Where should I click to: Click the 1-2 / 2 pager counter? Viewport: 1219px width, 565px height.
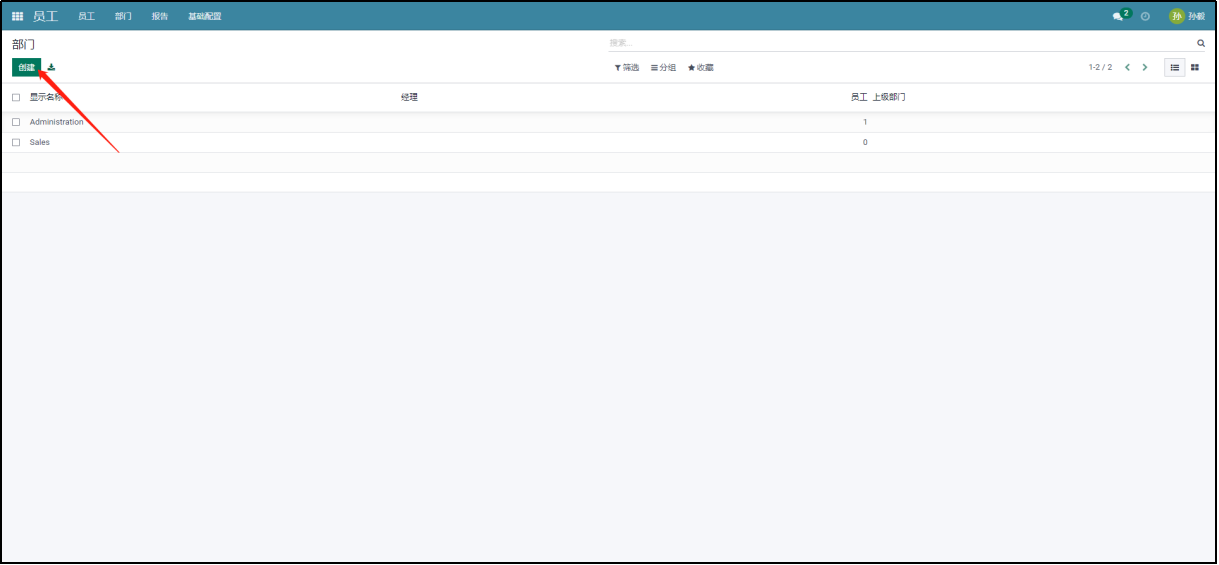(x=1100, y=67)
